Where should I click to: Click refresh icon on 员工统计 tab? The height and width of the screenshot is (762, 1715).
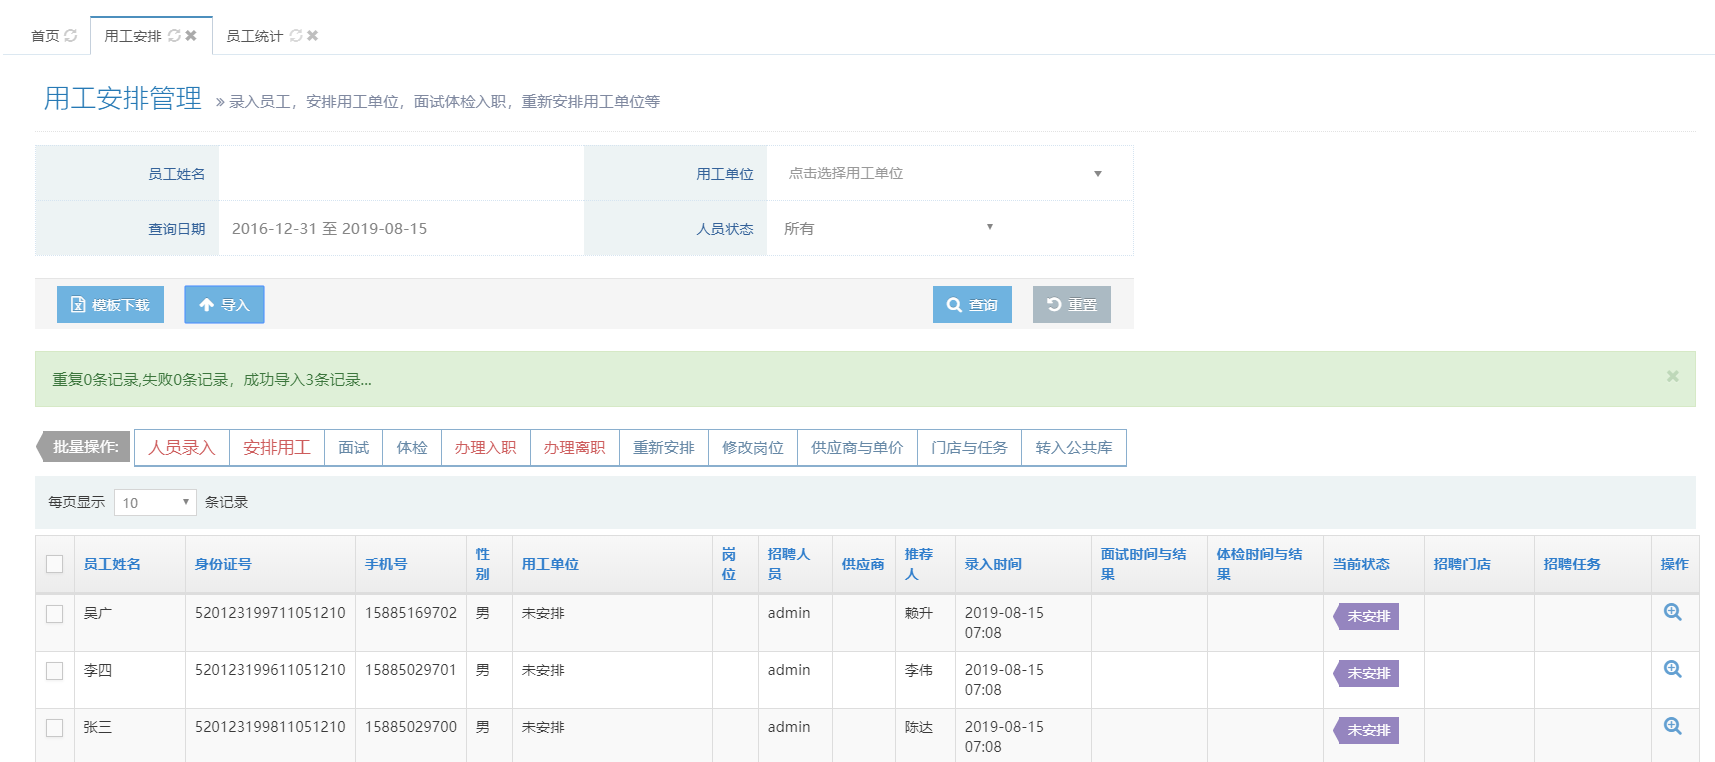(296, 36)
